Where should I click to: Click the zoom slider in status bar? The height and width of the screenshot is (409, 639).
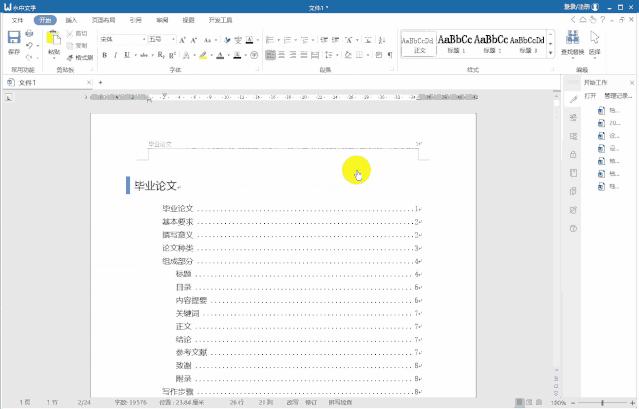click(x=602, y=402)
